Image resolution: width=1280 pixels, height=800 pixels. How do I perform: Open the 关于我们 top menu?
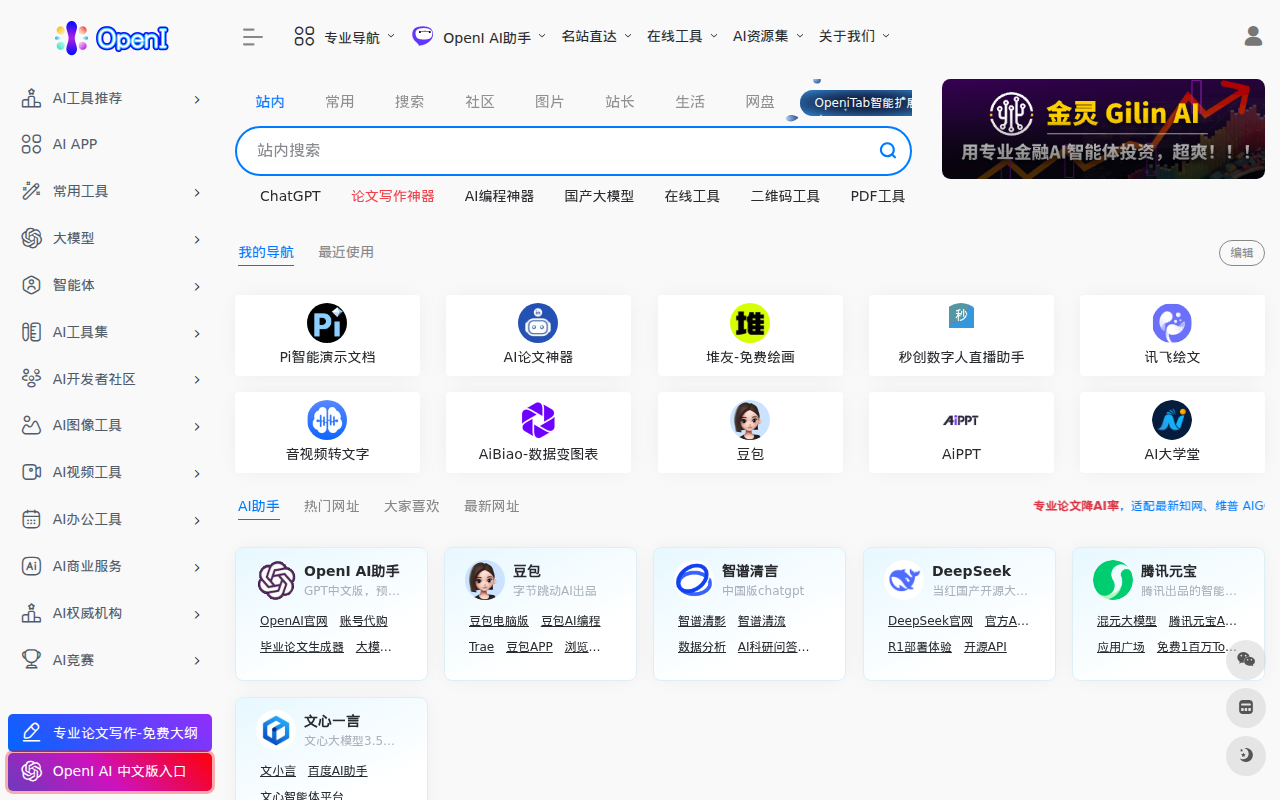[x=855, y=36]
